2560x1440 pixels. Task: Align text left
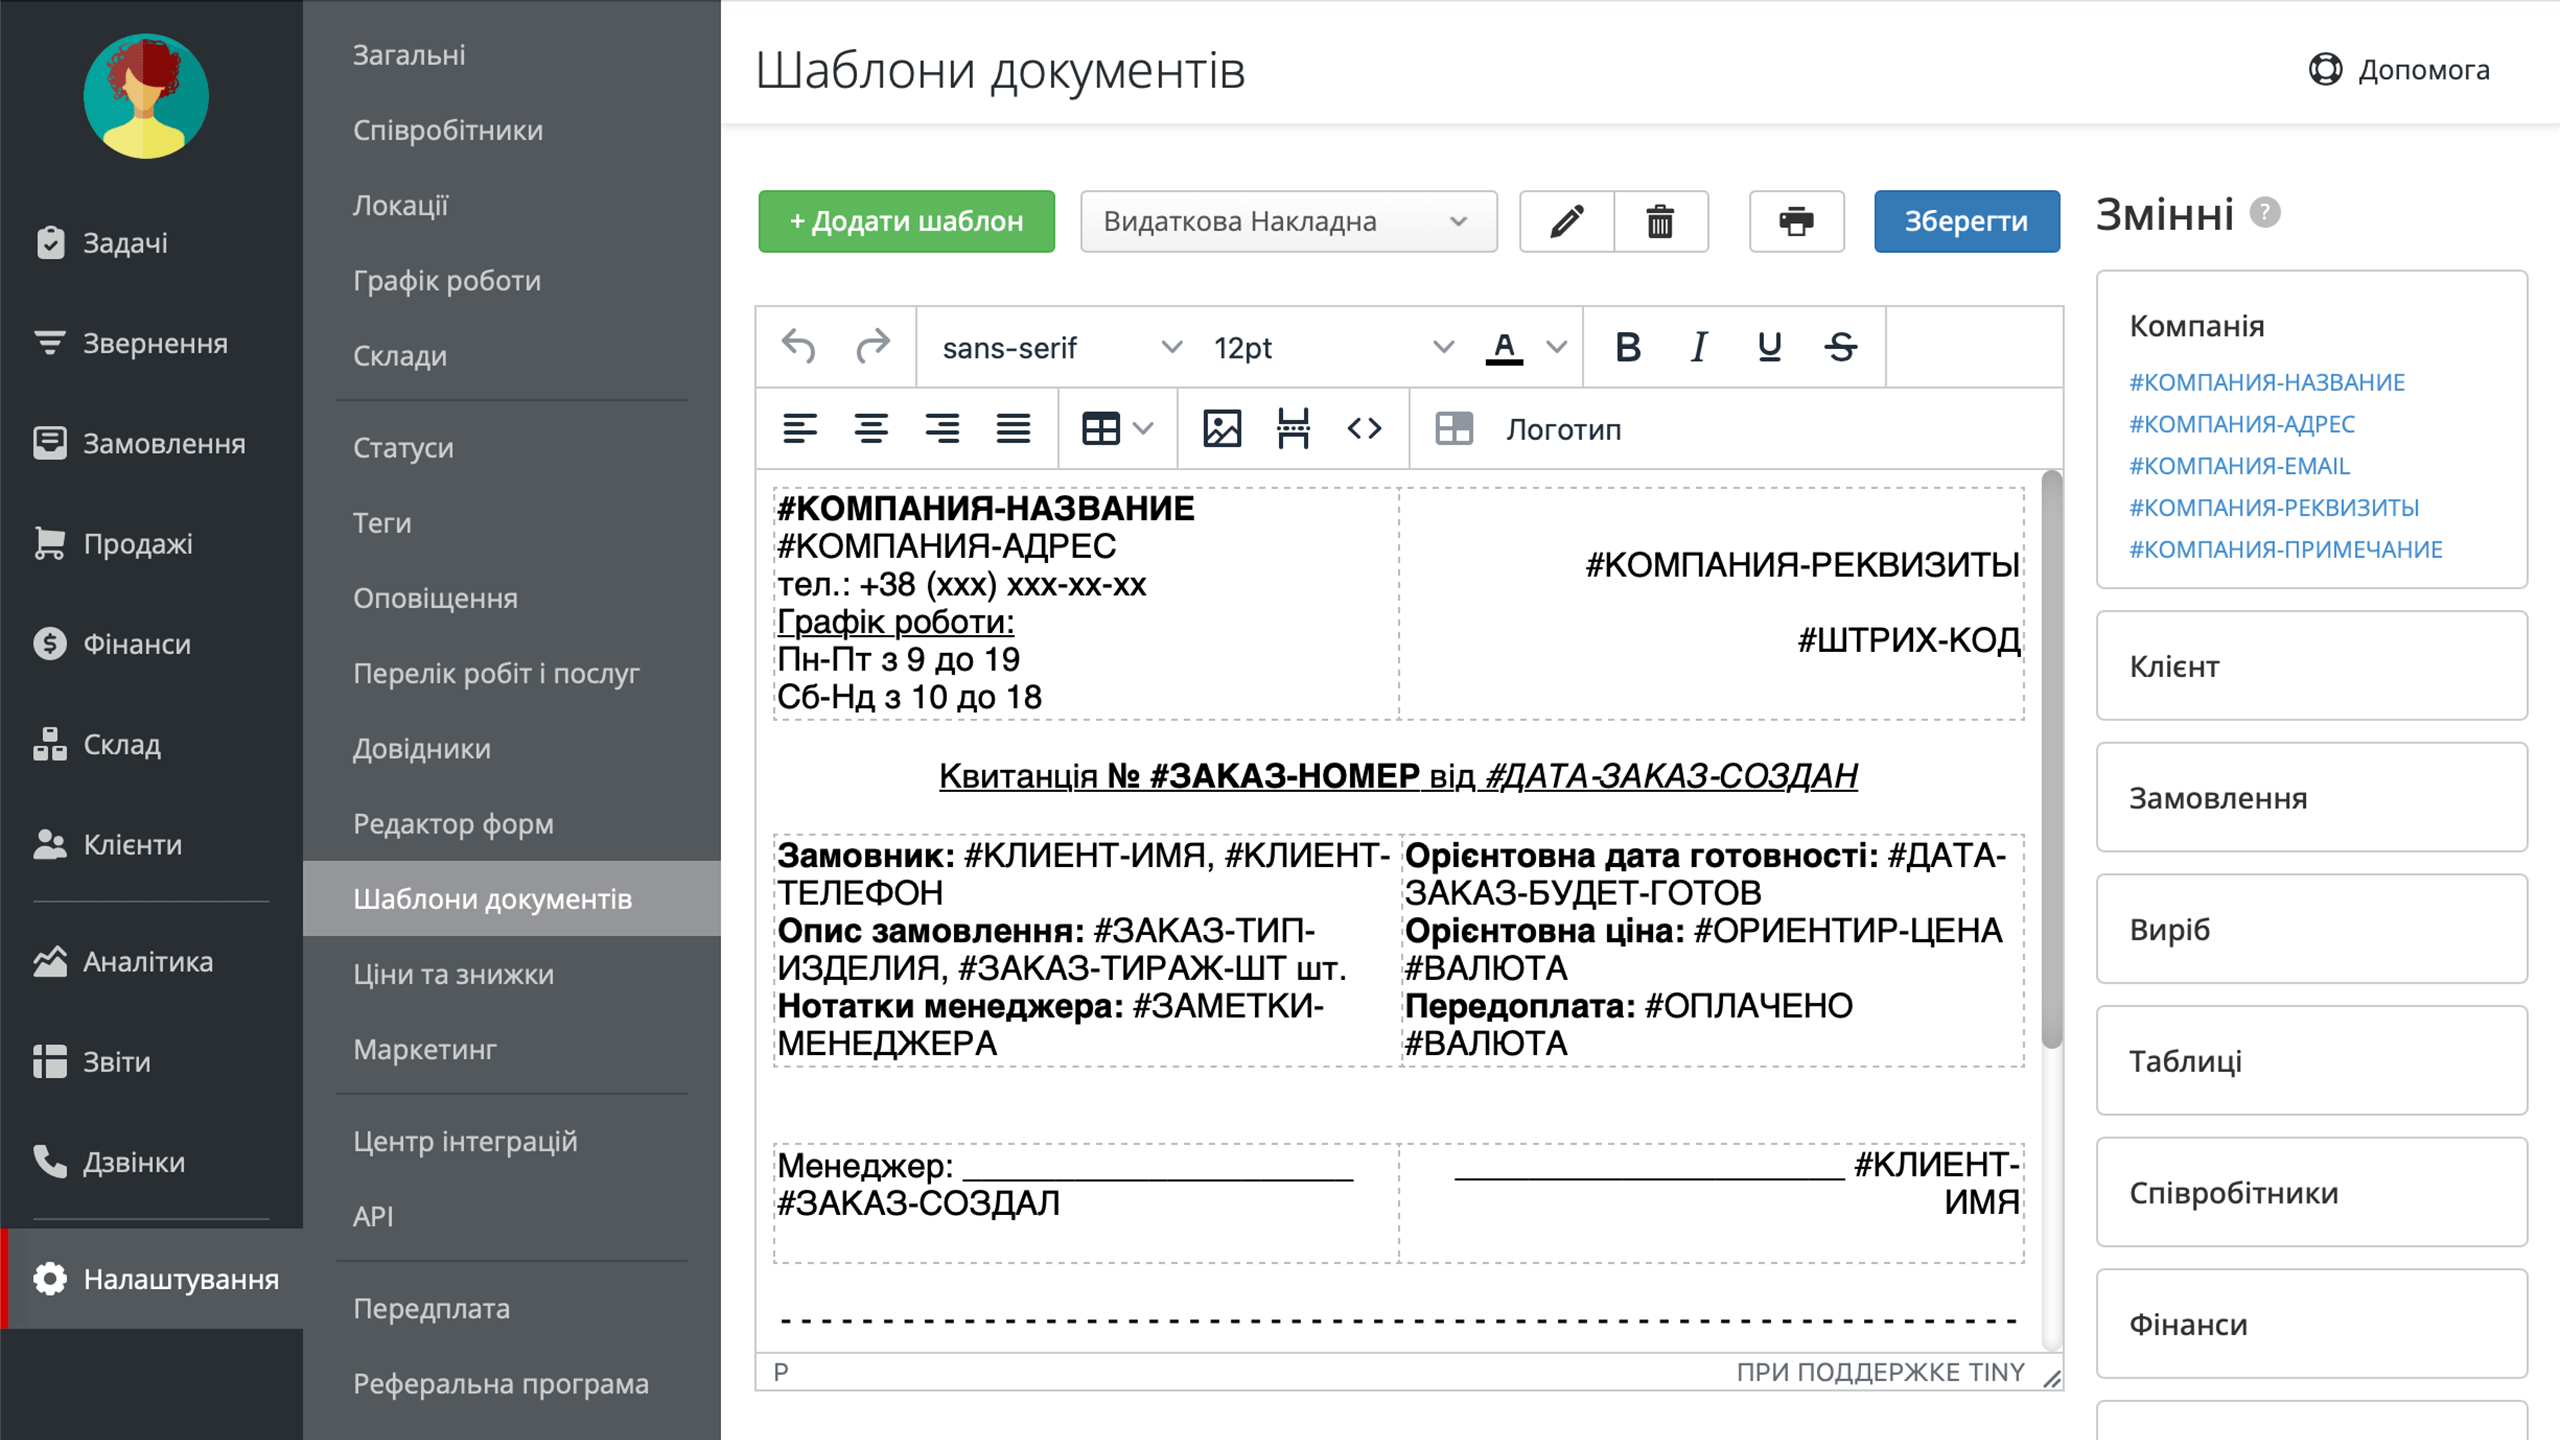click(799, 429)
